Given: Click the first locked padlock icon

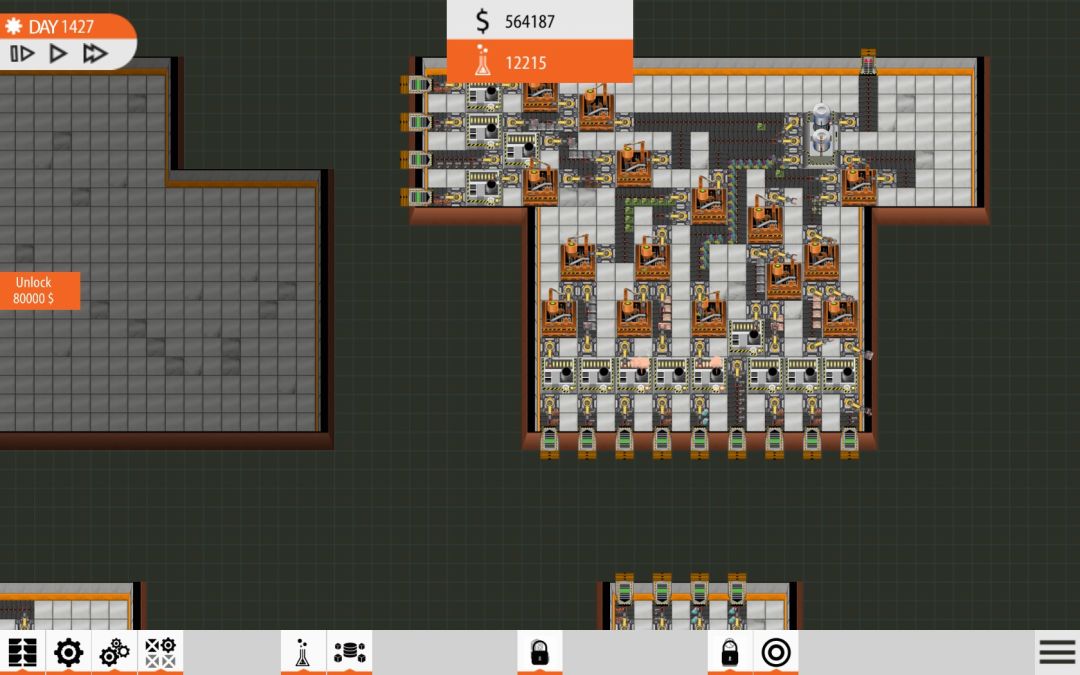Looking at the screenshot, I should point(542,651).
